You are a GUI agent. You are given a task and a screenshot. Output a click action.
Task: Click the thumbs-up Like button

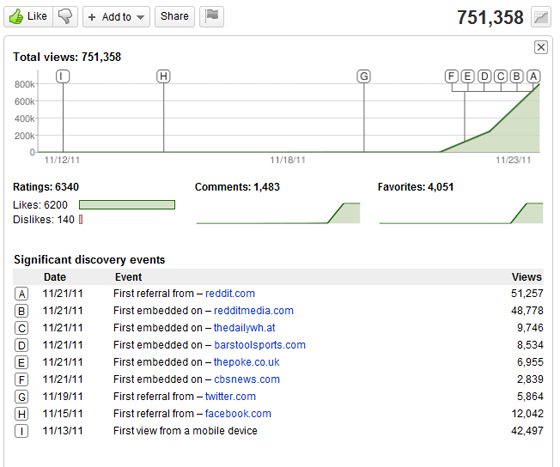coord(28,16)
